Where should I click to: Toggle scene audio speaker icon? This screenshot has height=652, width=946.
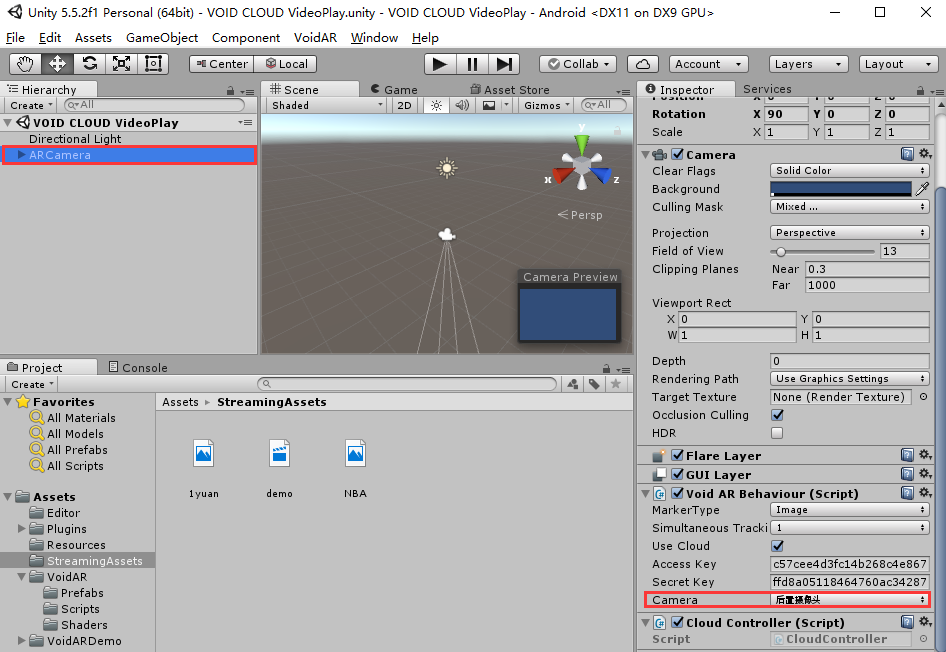462,106
